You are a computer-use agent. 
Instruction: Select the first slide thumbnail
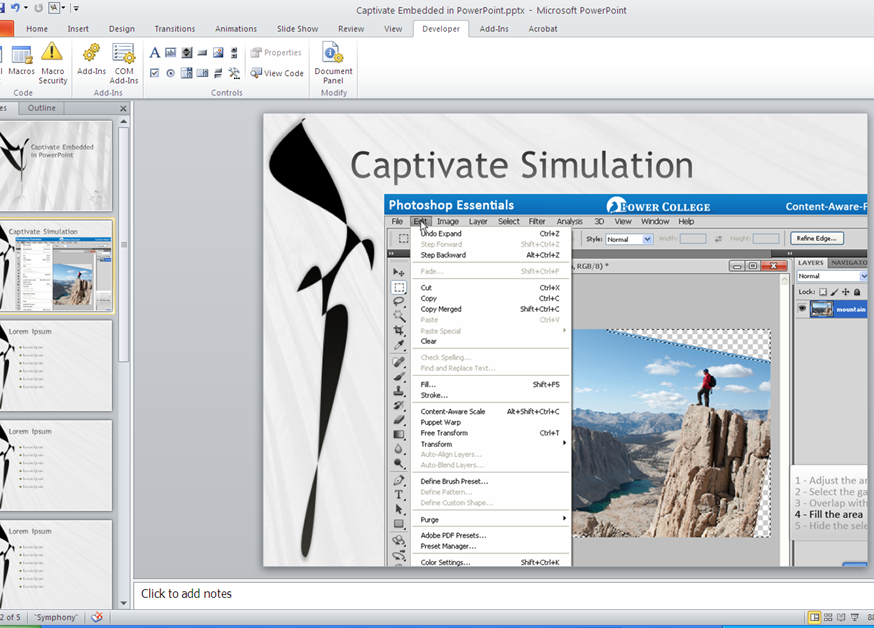pos(58,165)
